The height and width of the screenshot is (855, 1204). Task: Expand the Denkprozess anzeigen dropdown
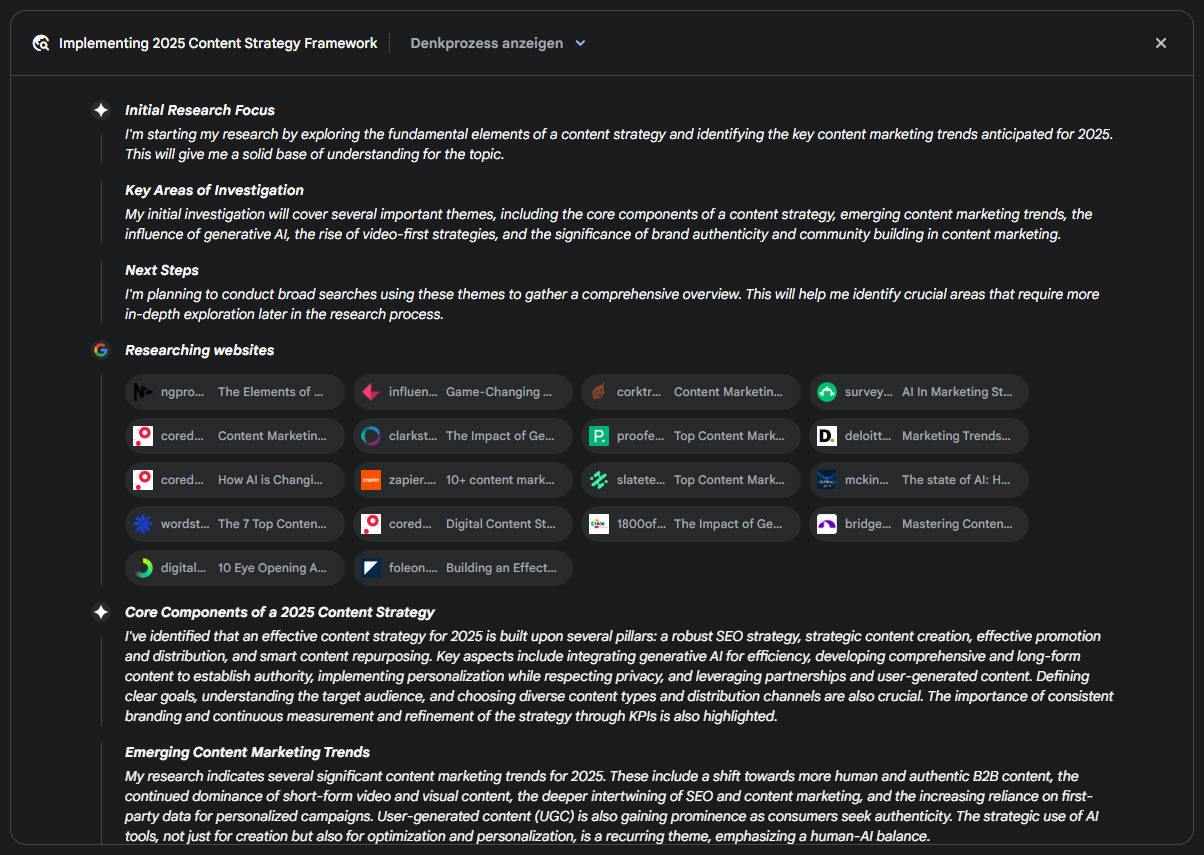487,43
